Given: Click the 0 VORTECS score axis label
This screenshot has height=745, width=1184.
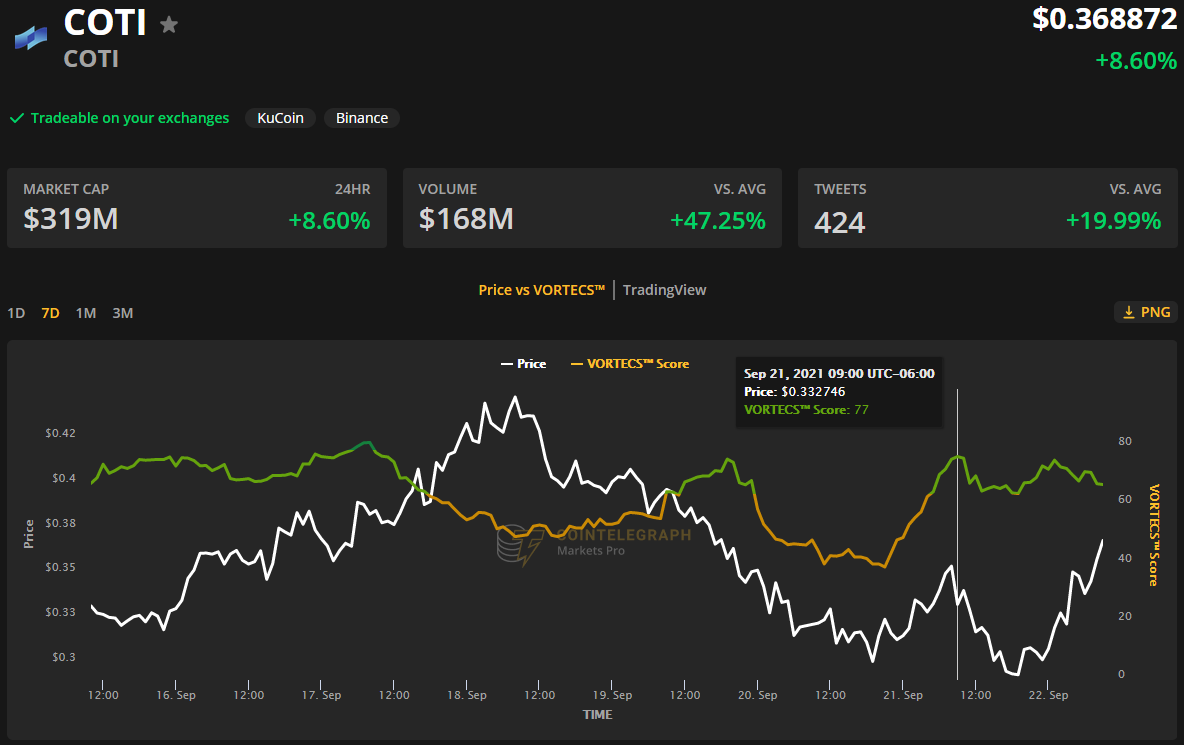Looking at the screenshot, I should 1121,675.
